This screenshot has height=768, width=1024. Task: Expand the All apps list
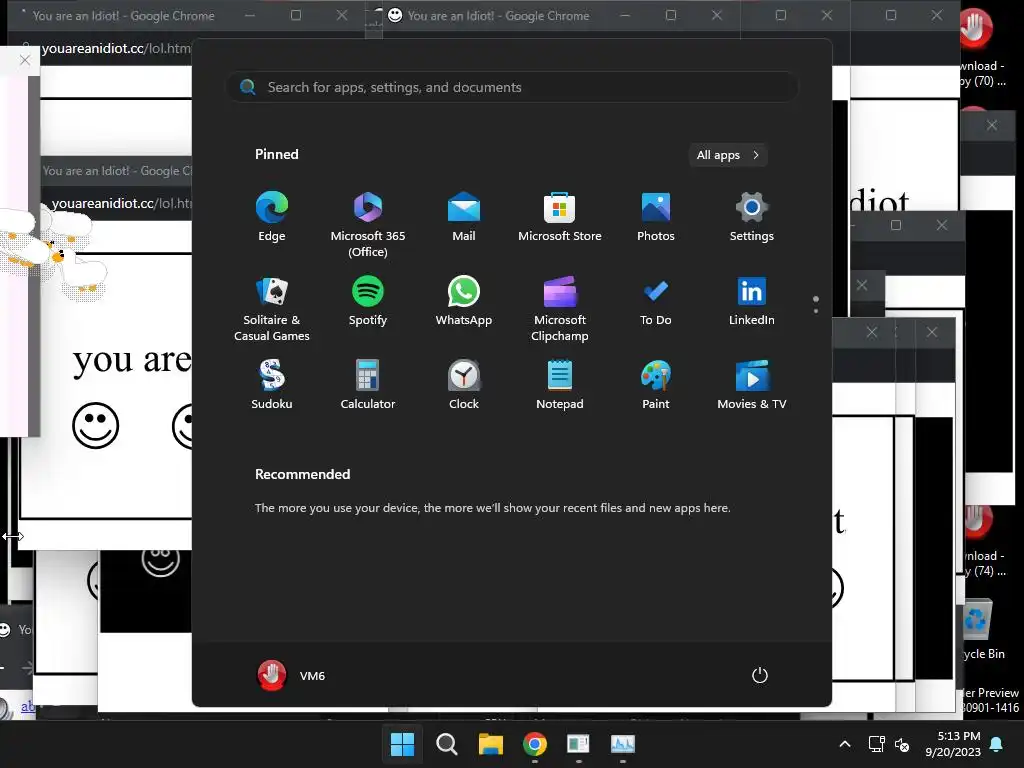(728, 155)
